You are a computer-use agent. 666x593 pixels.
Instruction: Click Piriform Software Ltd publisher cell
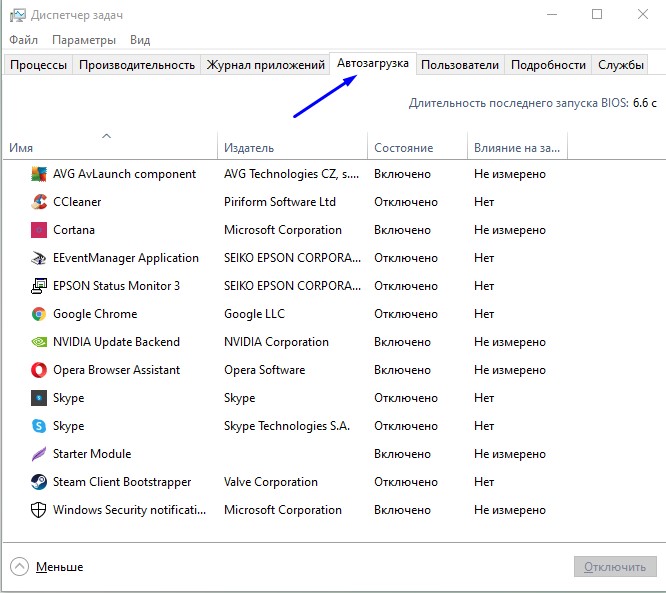280,202
